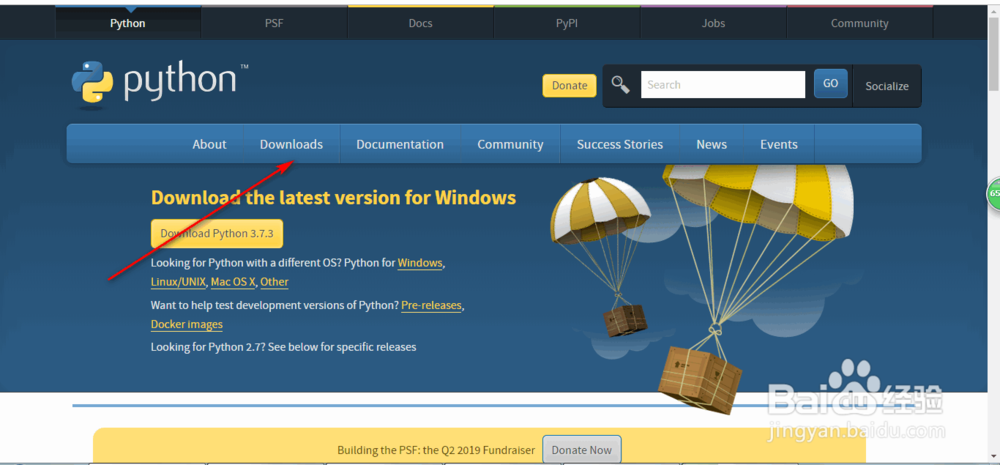The width and height of the screenshot is (1000, 465).
Task: Switch to the PSF tab
Action: 274,23
